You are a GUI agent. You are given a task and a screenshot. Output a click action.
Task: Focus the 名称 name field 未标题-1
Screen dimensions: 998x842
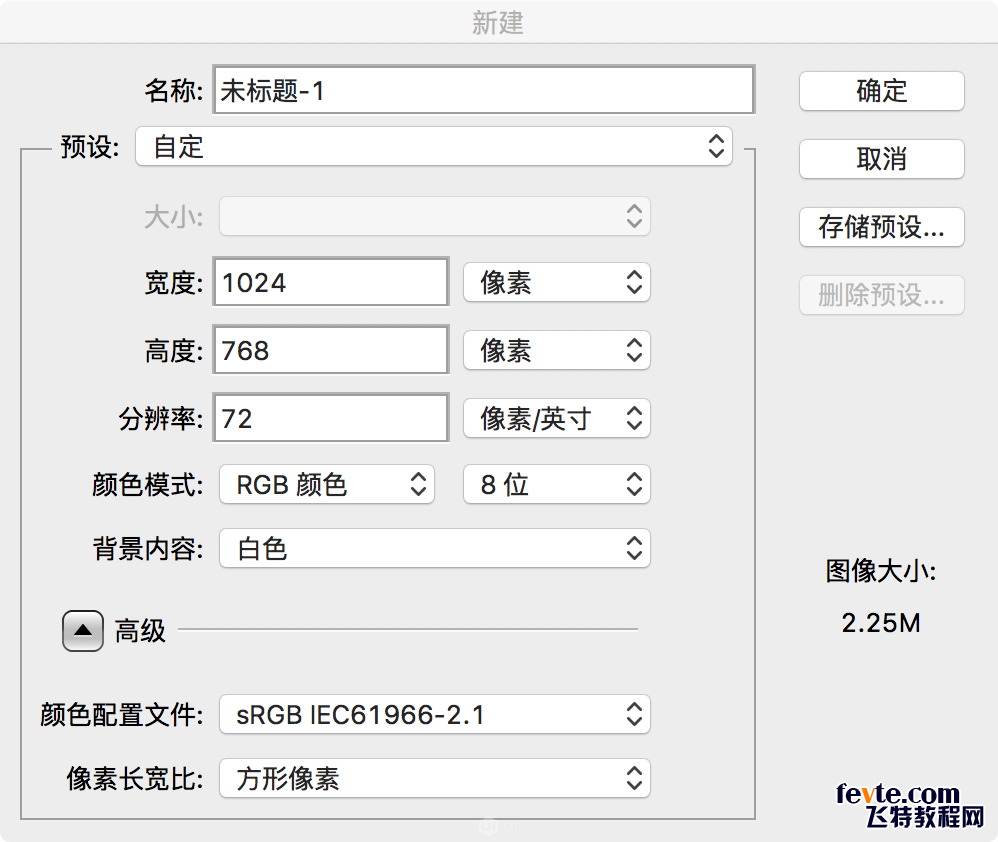click(484, 90)
